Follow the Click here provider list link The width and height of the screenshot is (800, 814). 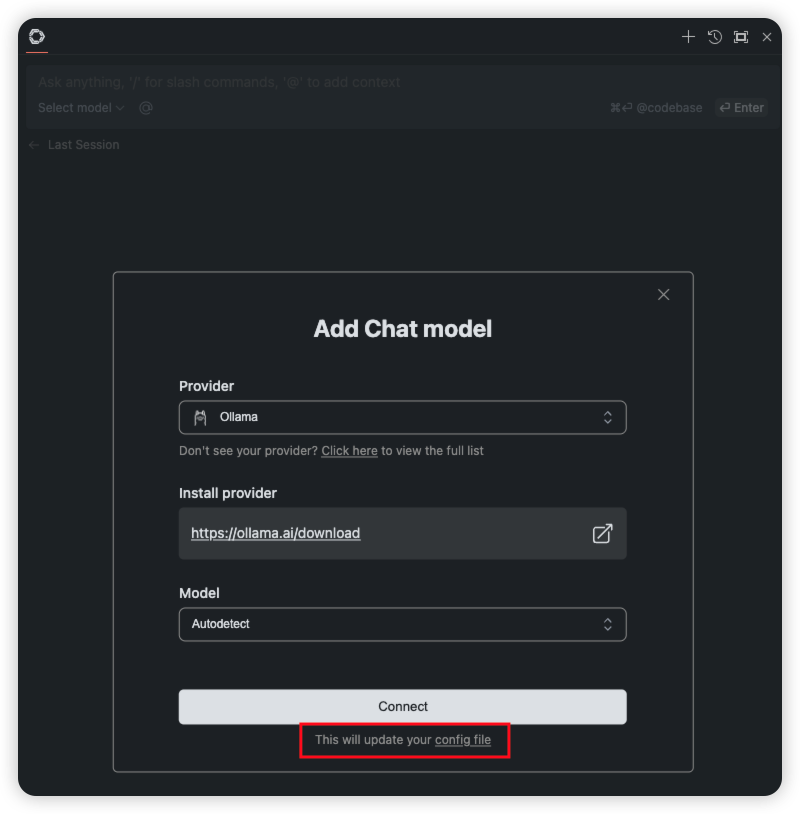(x=349, y=451)
